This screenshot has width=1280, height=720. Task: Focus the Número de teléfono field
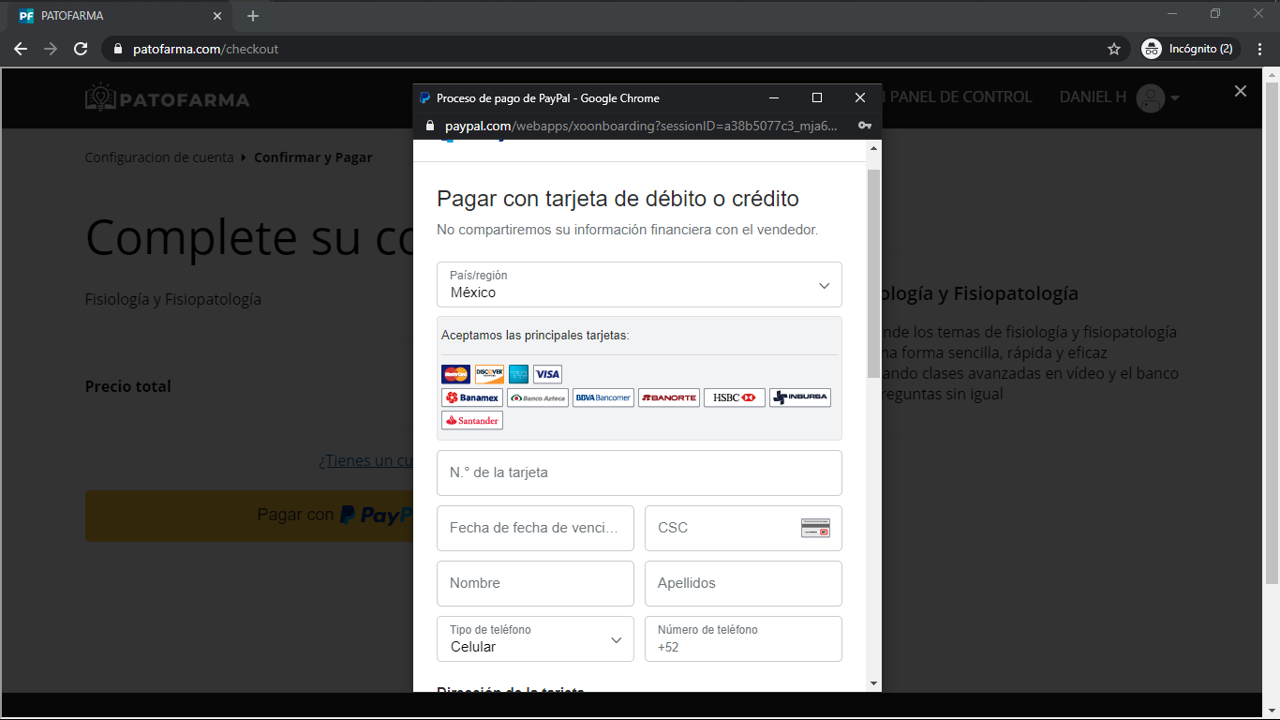[743, 638]
